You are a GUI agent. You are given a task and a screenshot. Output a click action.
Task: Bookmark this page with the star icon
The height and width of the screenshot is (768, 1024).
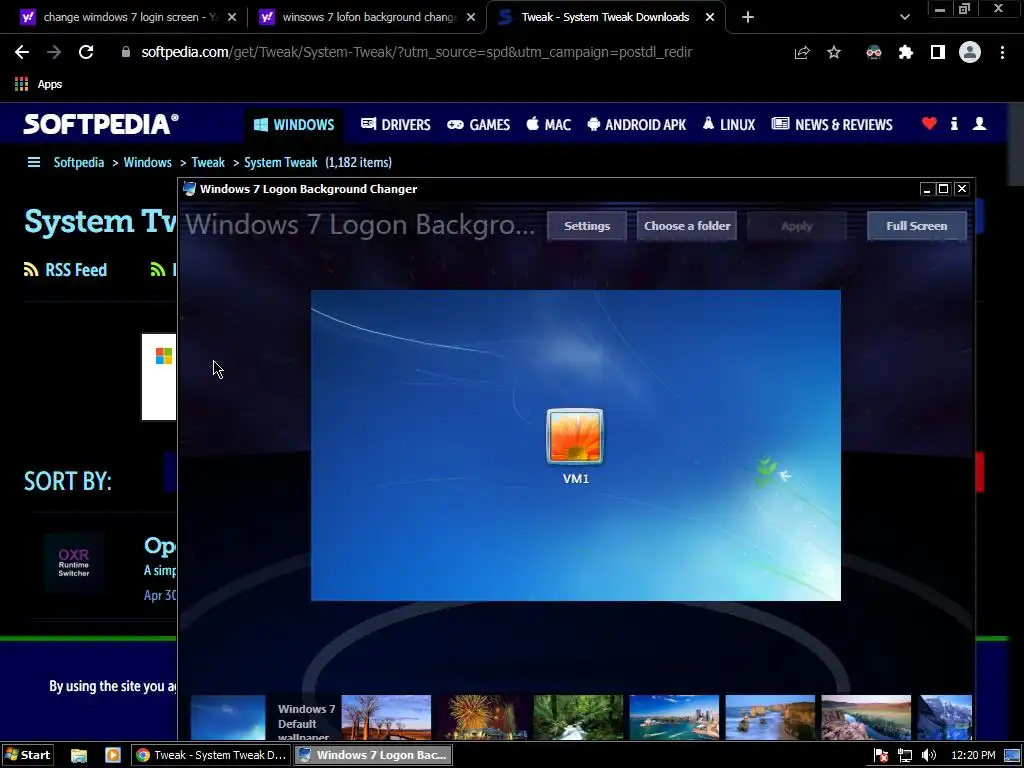tap(834, 52)
